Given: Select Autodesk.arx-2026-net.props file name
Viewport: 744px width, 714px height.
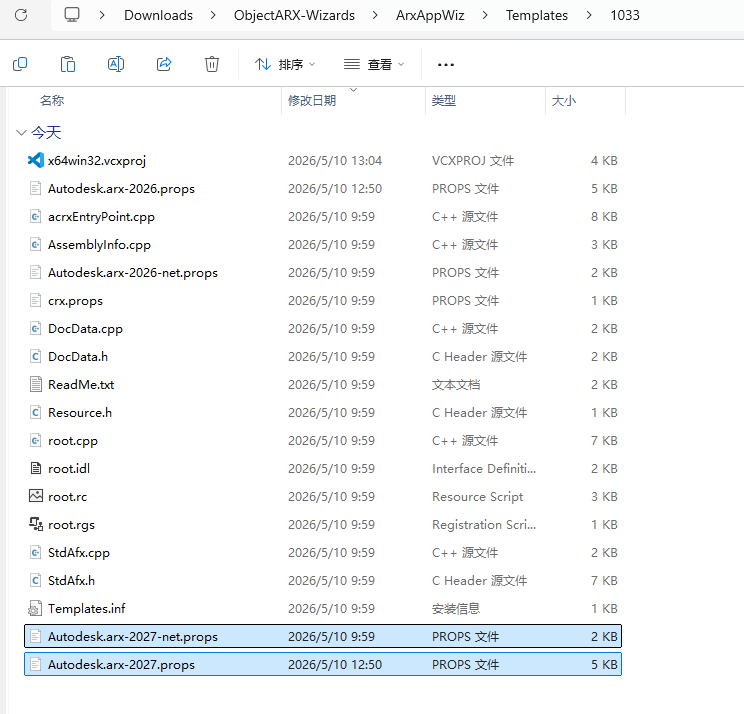Looking at the screenshot, I should tap(133, 273).
